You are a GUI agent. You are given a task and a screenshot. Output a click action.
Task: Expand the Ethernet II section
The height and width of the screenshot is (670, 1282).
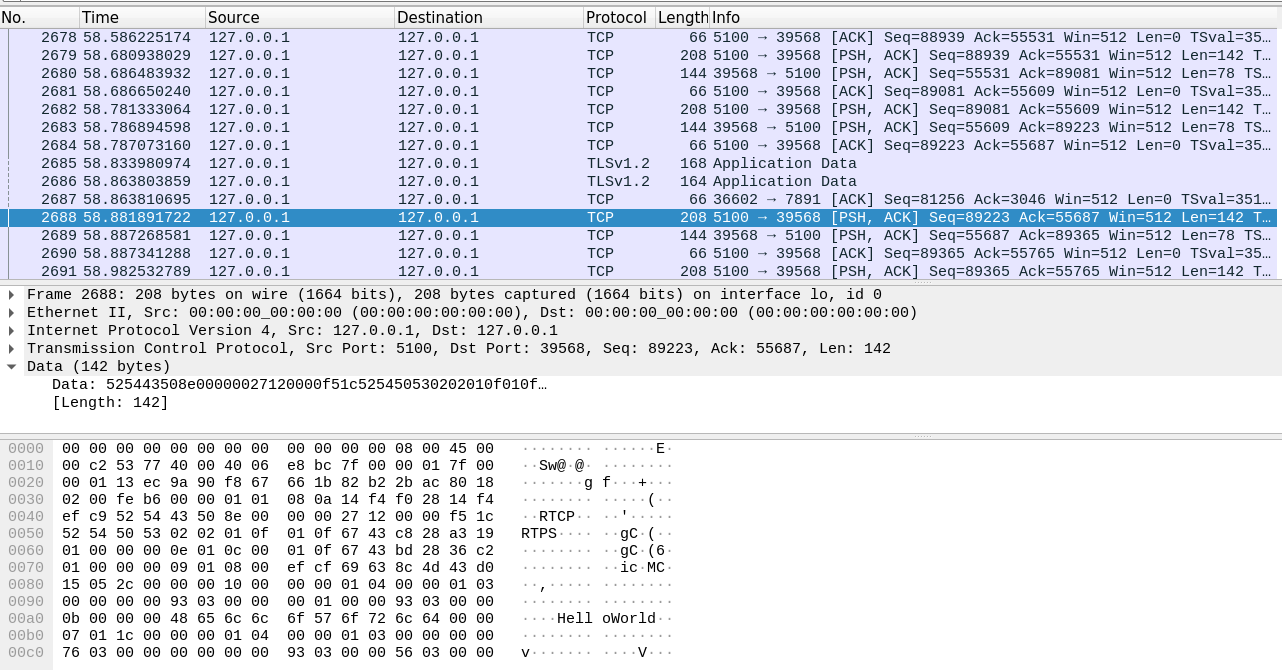point(12,312)
